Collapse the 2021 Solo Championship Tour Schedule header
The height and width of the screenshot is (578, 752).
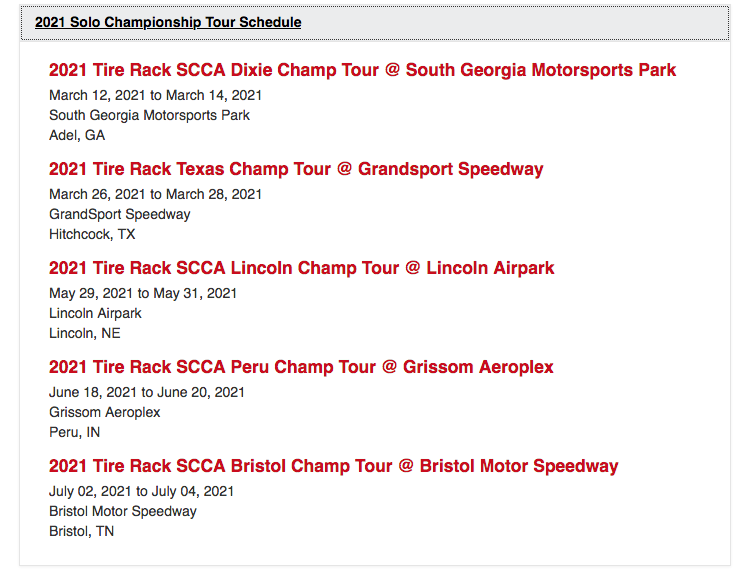click(x=168, y=22)
